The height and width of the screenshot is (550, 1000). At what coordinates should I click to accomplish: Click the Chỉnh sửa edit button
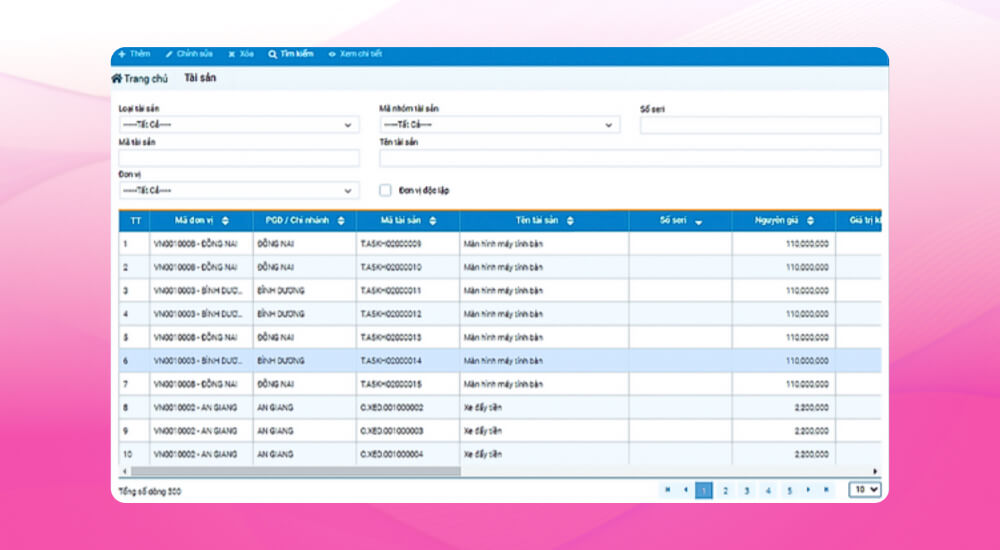pos(189,54)
